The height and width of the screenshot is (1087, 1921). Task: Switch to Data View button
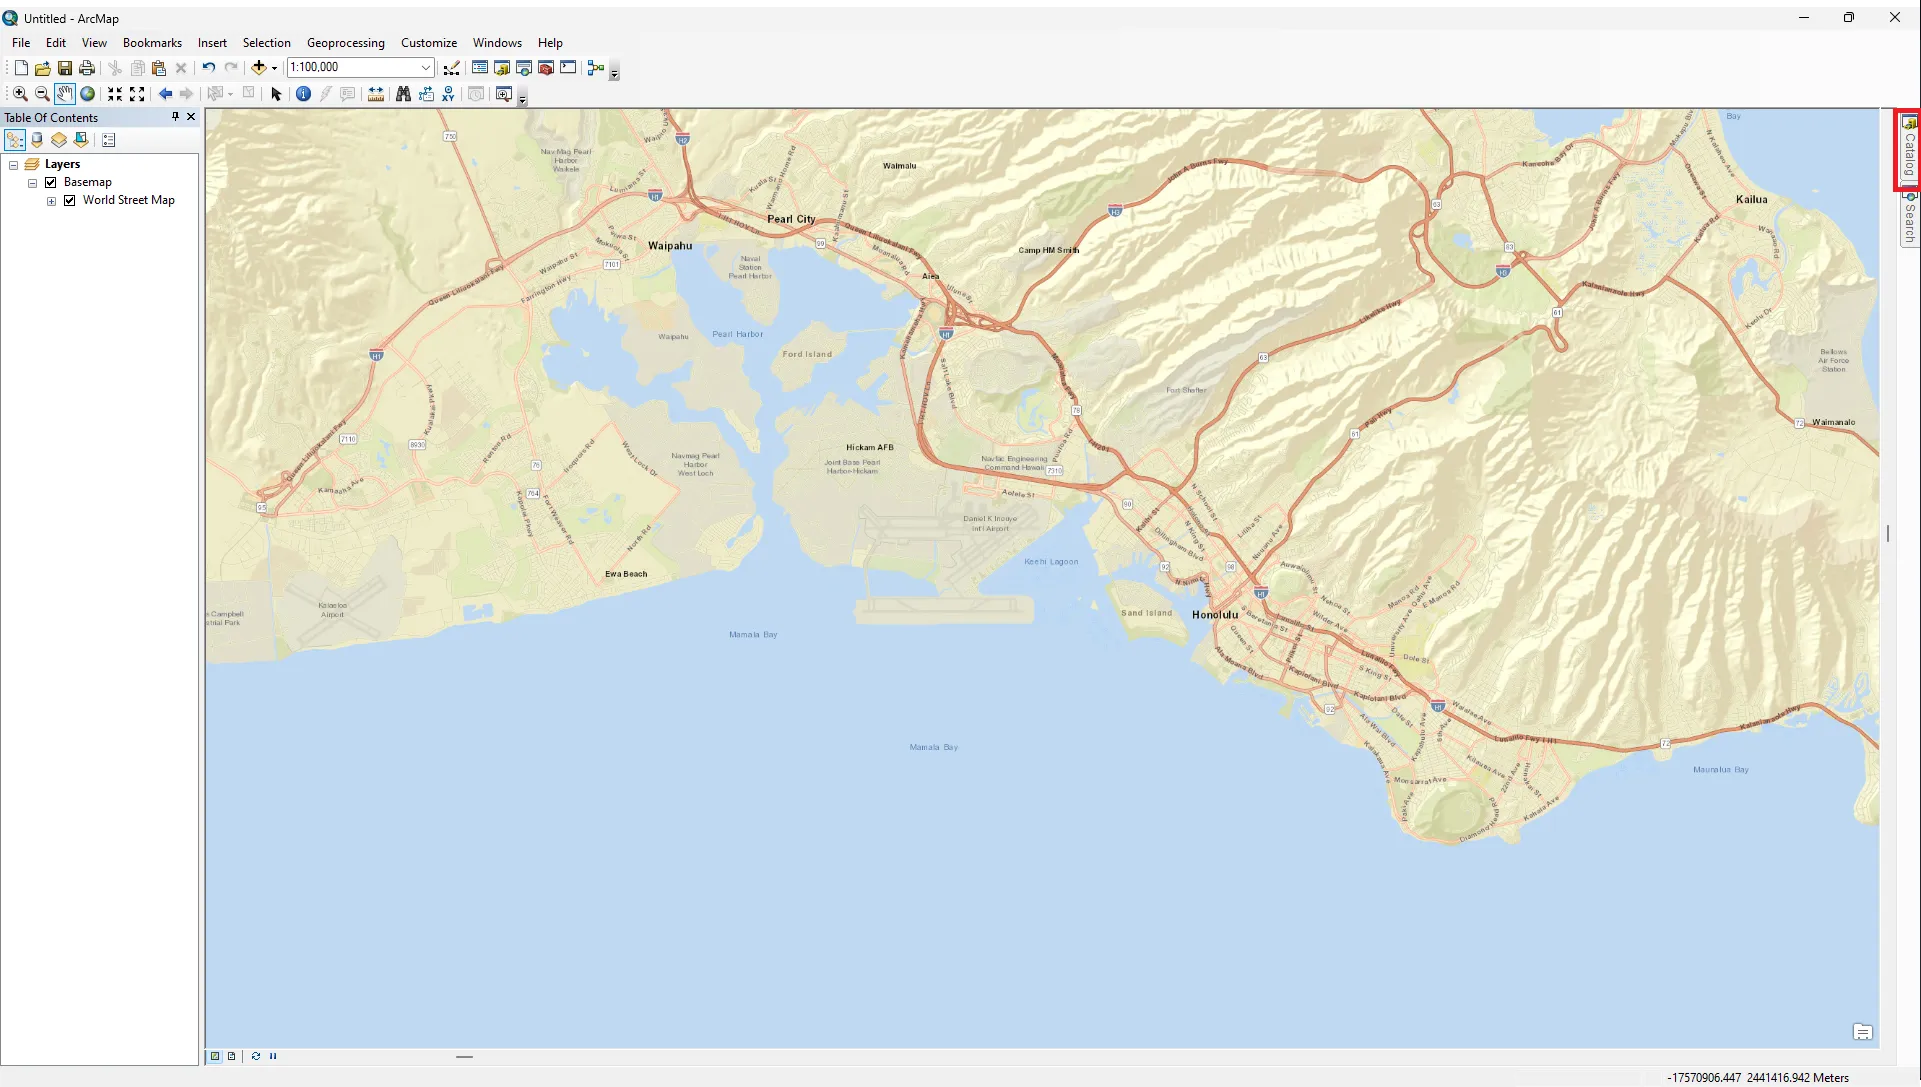point(215,1056)
